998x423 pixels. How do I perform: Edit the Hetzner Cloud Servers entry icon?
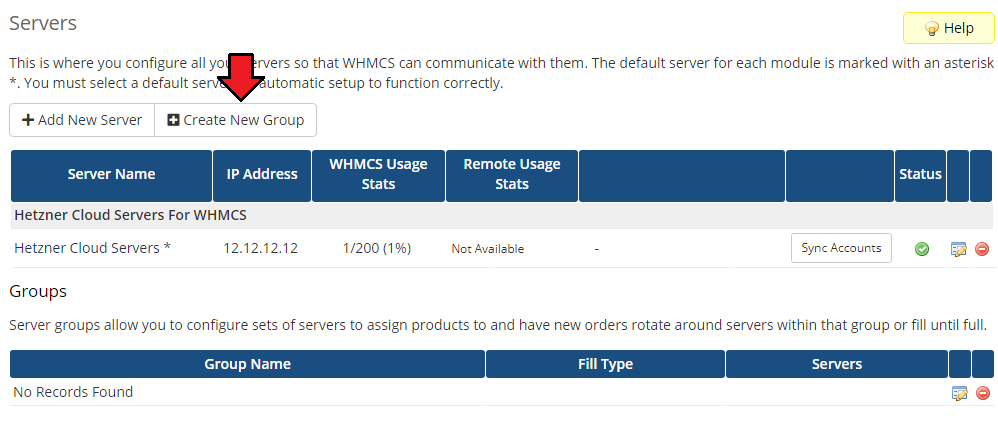coord(959,249)
